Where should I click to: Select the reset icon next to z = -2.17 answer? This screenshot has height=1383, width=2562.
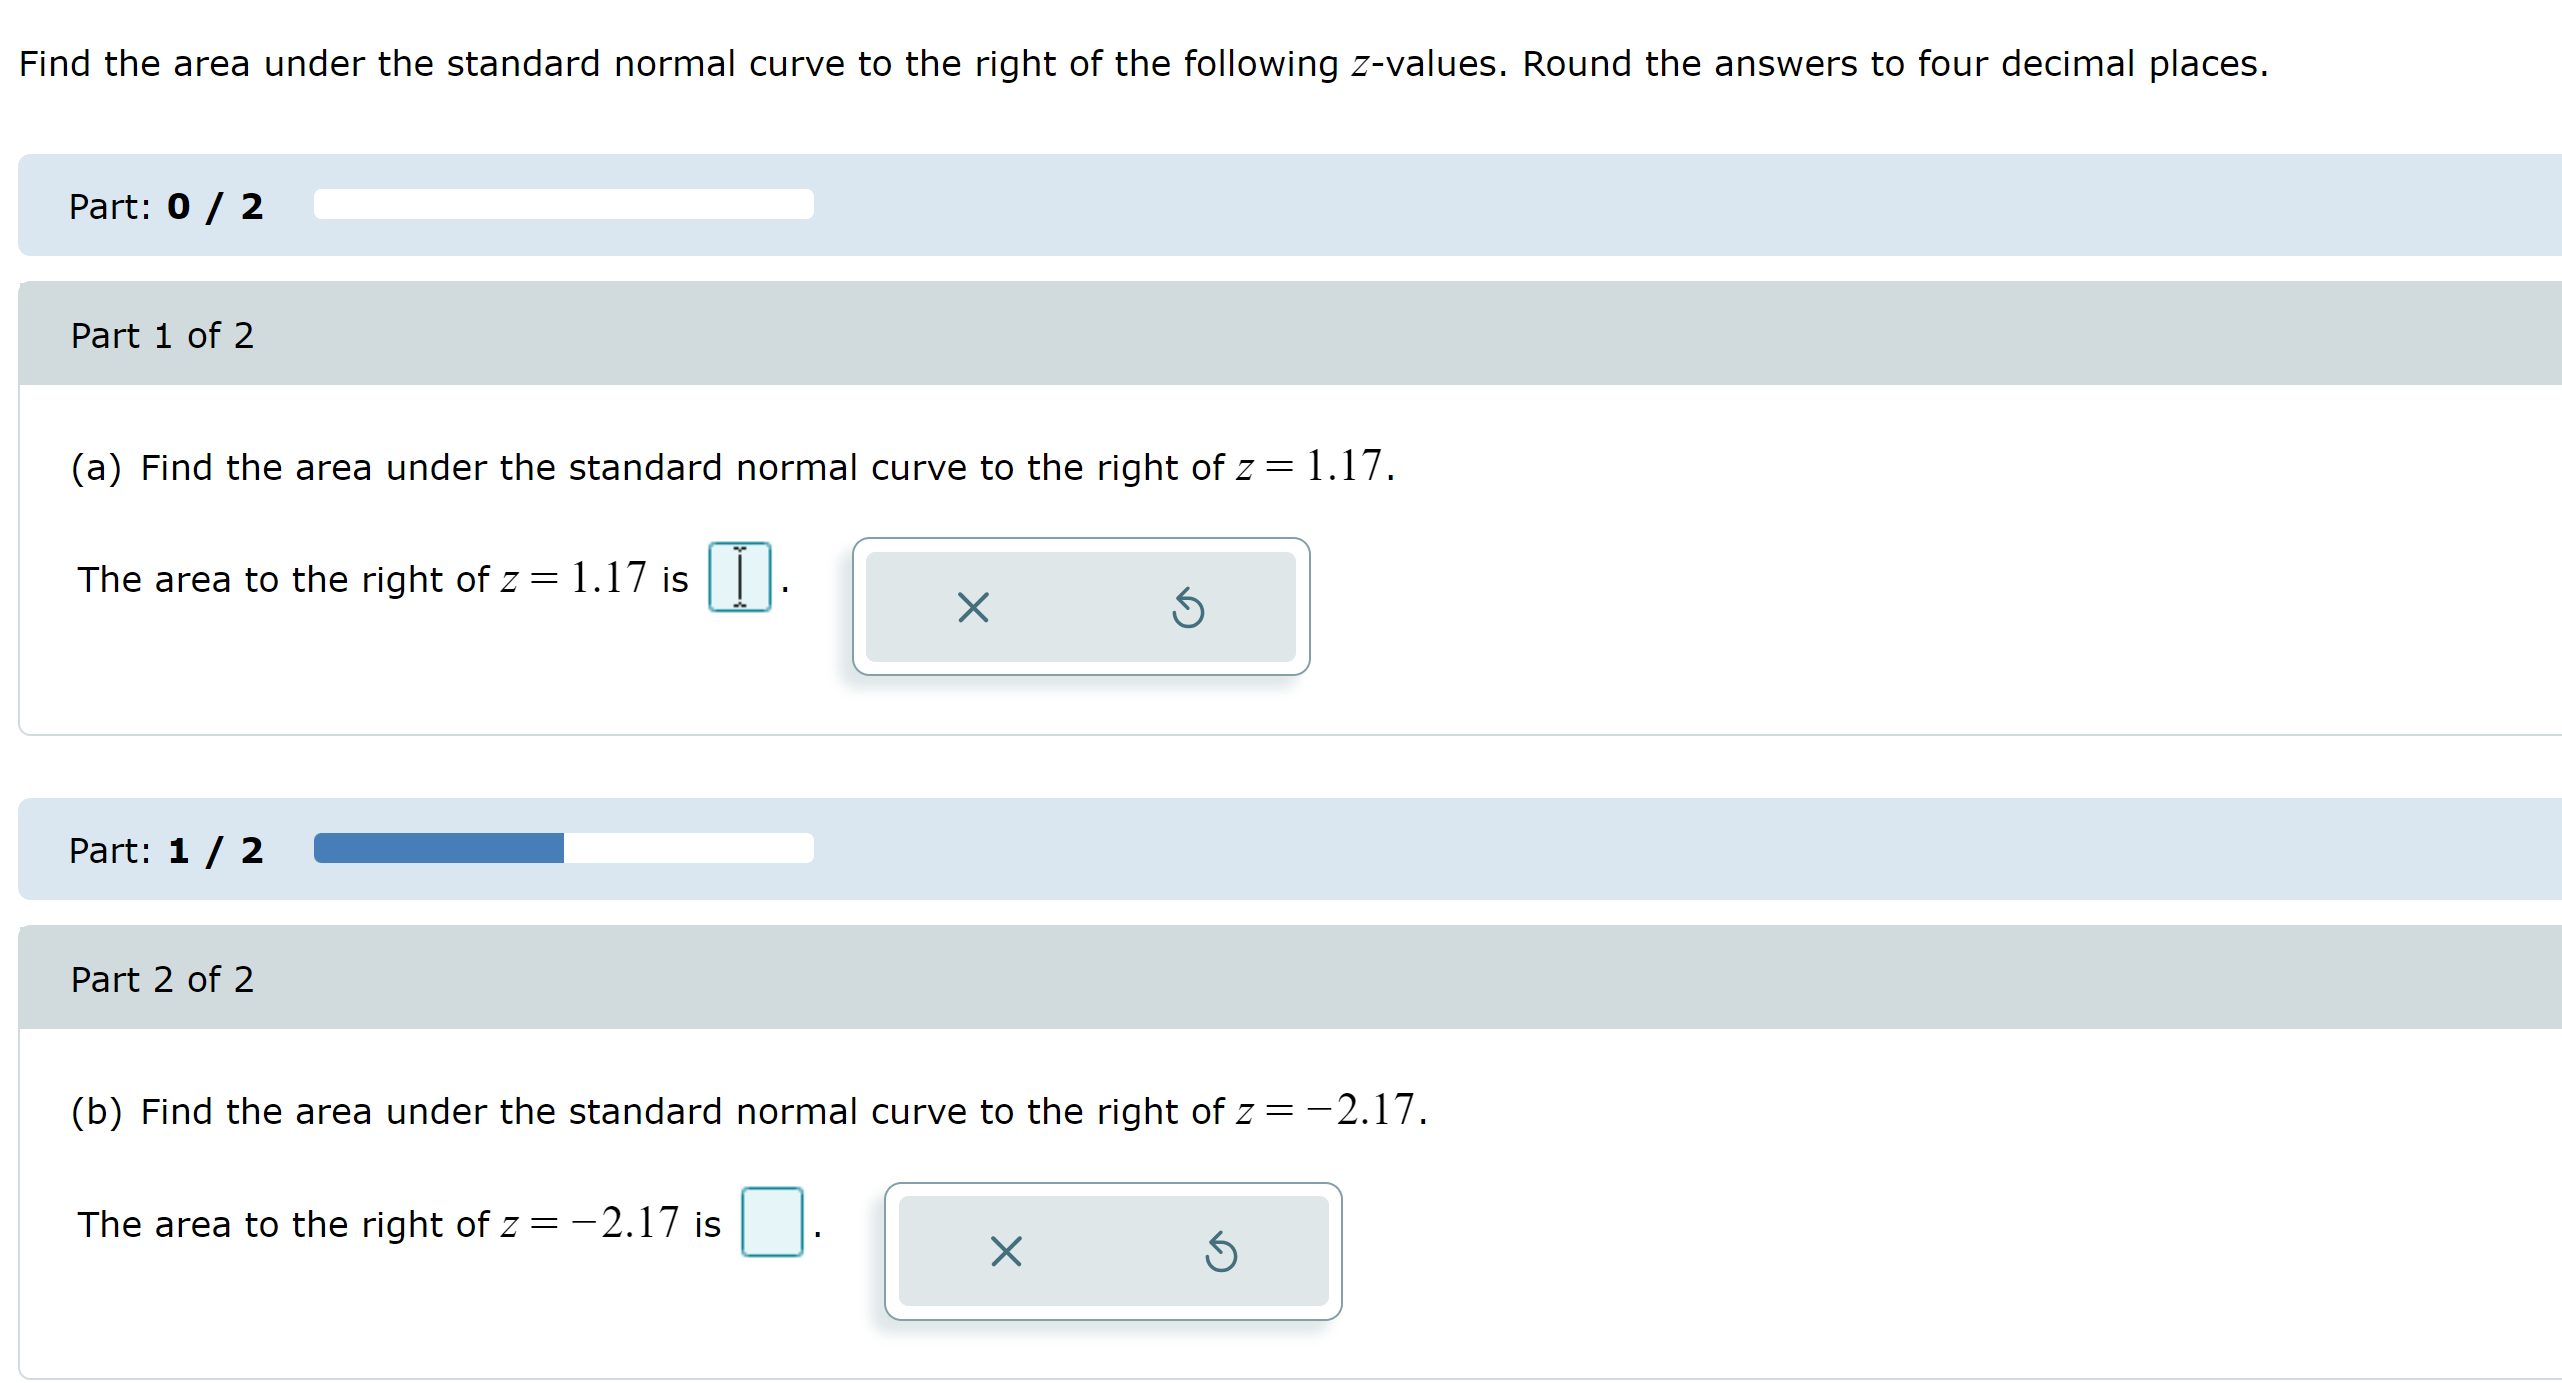coord(1221,1251)
